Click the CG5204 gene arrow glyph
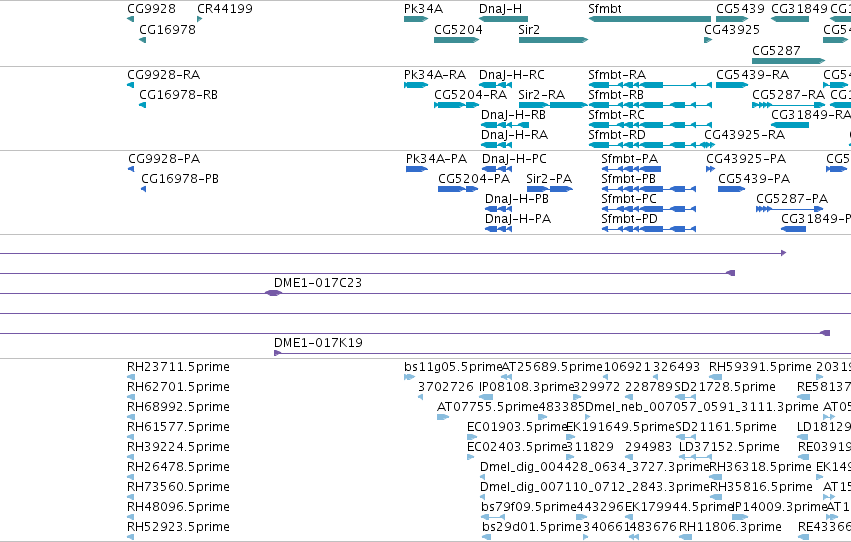The height and width of the screenshot is (542, 851). point(456,40)
